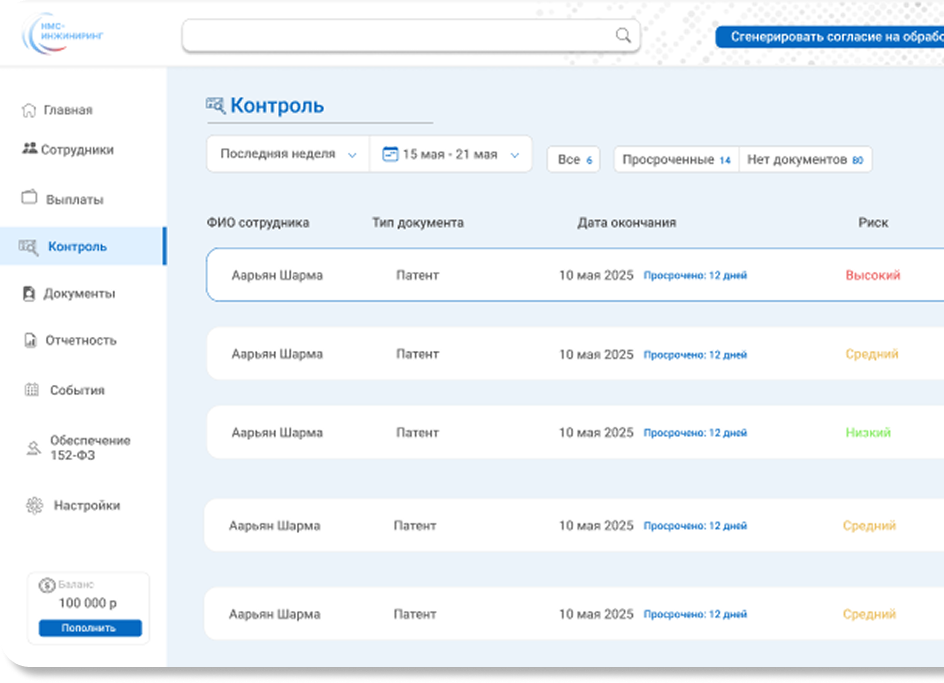This screenshot has width=944, height=683.
Task: Open the События events icon
Action: [30, 390]
